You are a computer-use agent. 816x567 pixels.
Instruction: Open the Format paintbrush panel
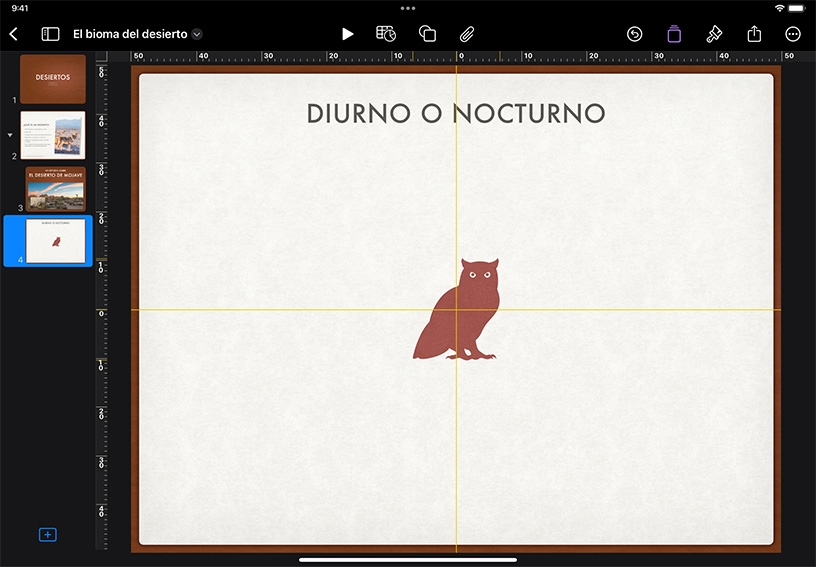pos(713,34)
